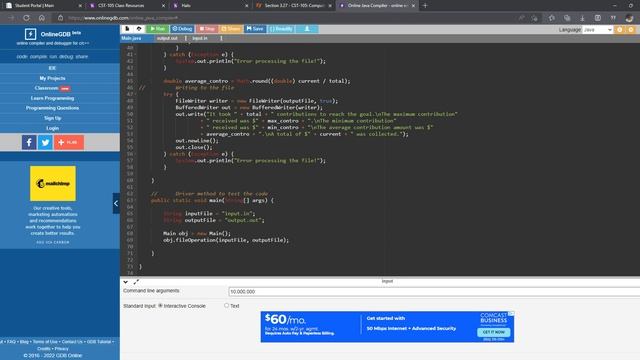Image resolution: width=640 pixels, height=360 pixels.
Task: Switch to the Halo browser tab
Action: [x=210, y=6]
